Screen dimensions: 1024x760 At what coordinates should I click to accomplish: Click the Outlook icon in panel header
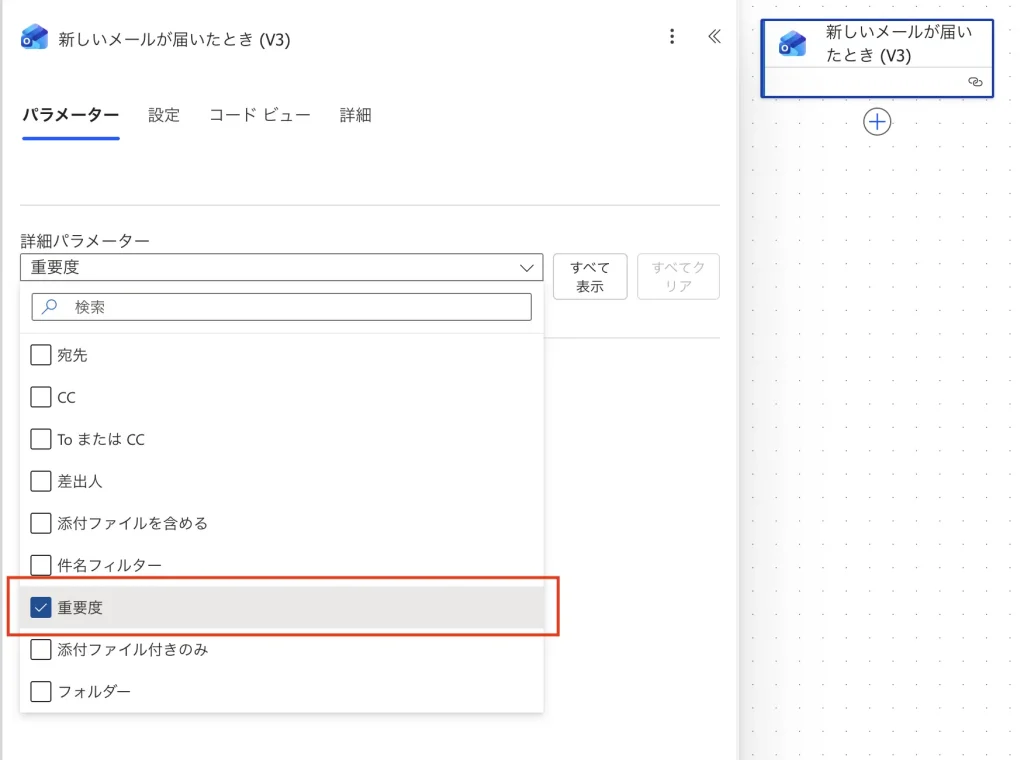coord(34,38)
